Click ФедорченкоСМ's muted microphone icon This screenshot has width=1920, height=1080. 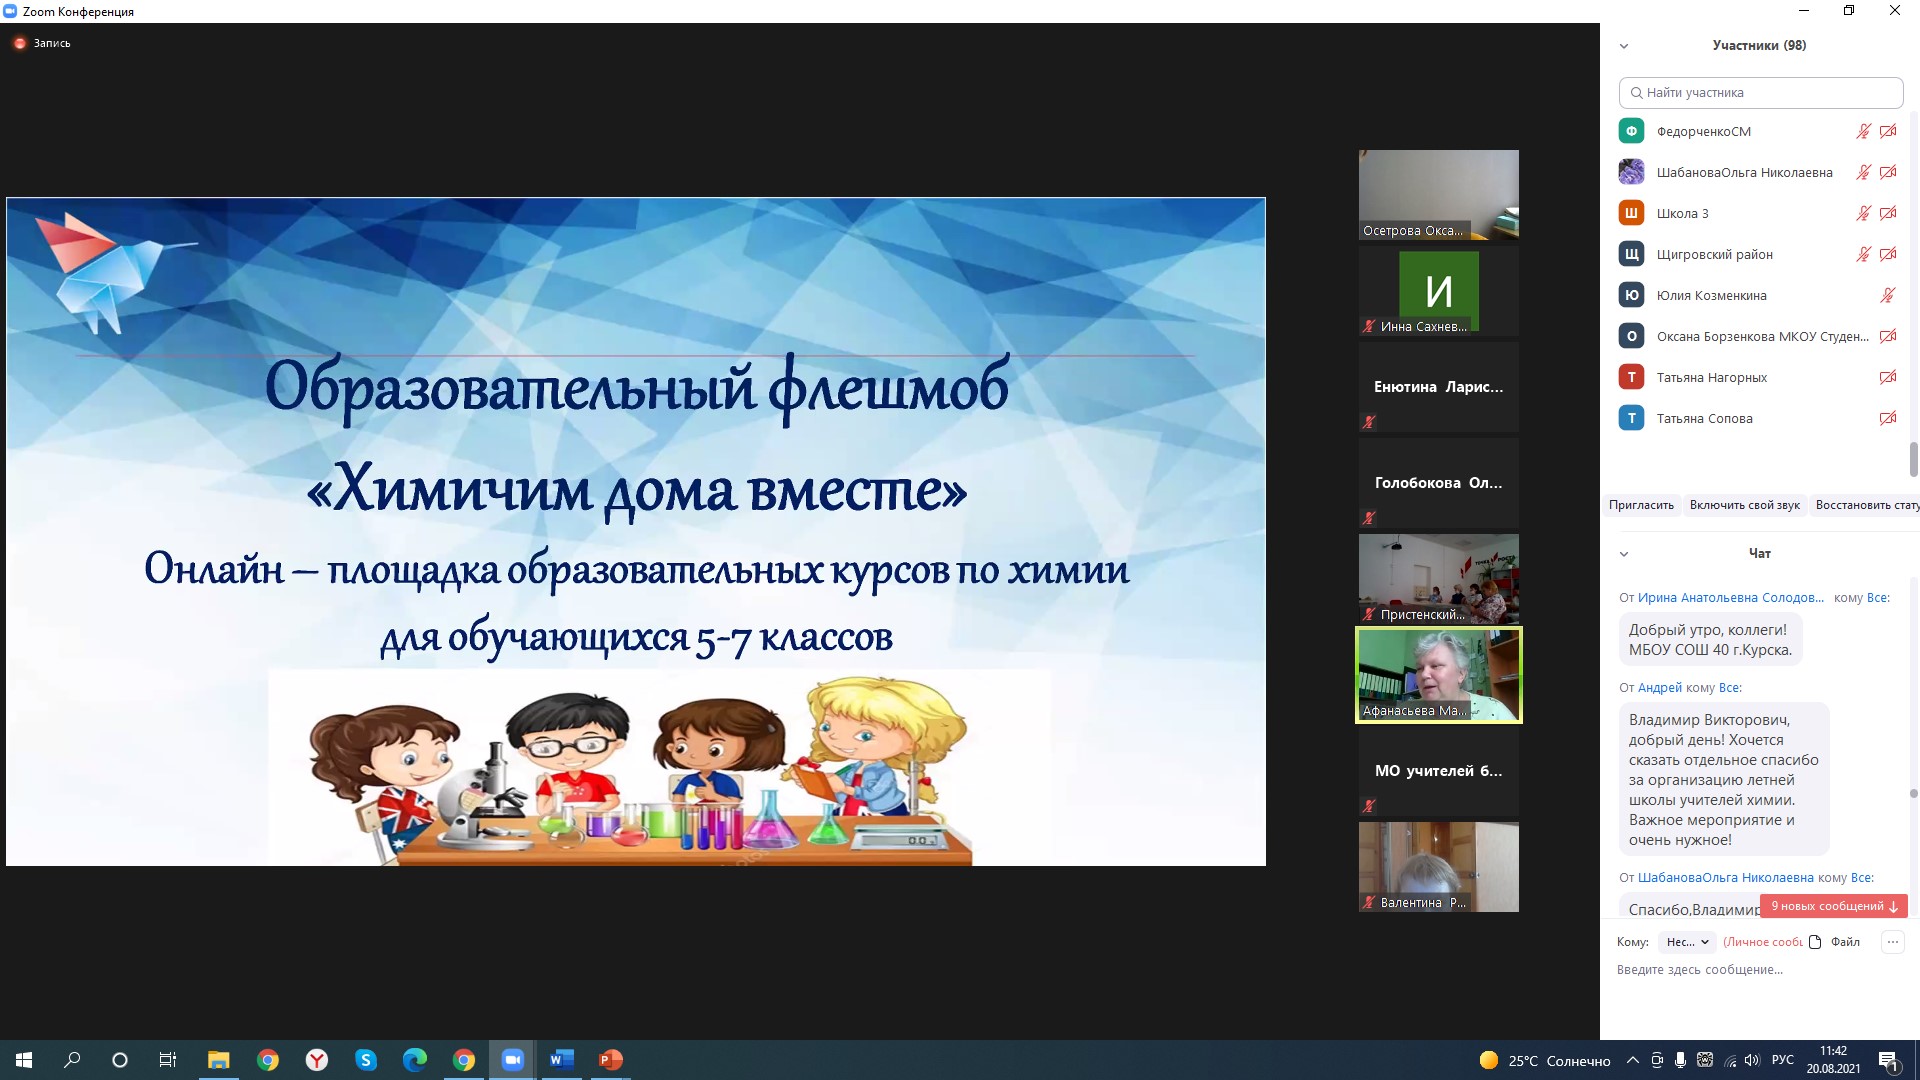(1863, 131)
